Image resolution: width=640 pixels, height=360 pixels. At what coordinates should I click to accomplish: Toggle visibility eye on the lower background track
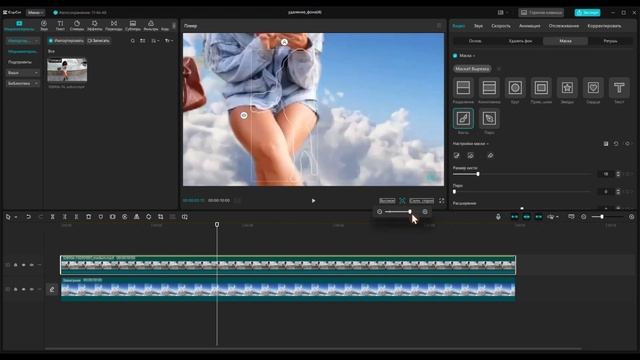[24, 289]
